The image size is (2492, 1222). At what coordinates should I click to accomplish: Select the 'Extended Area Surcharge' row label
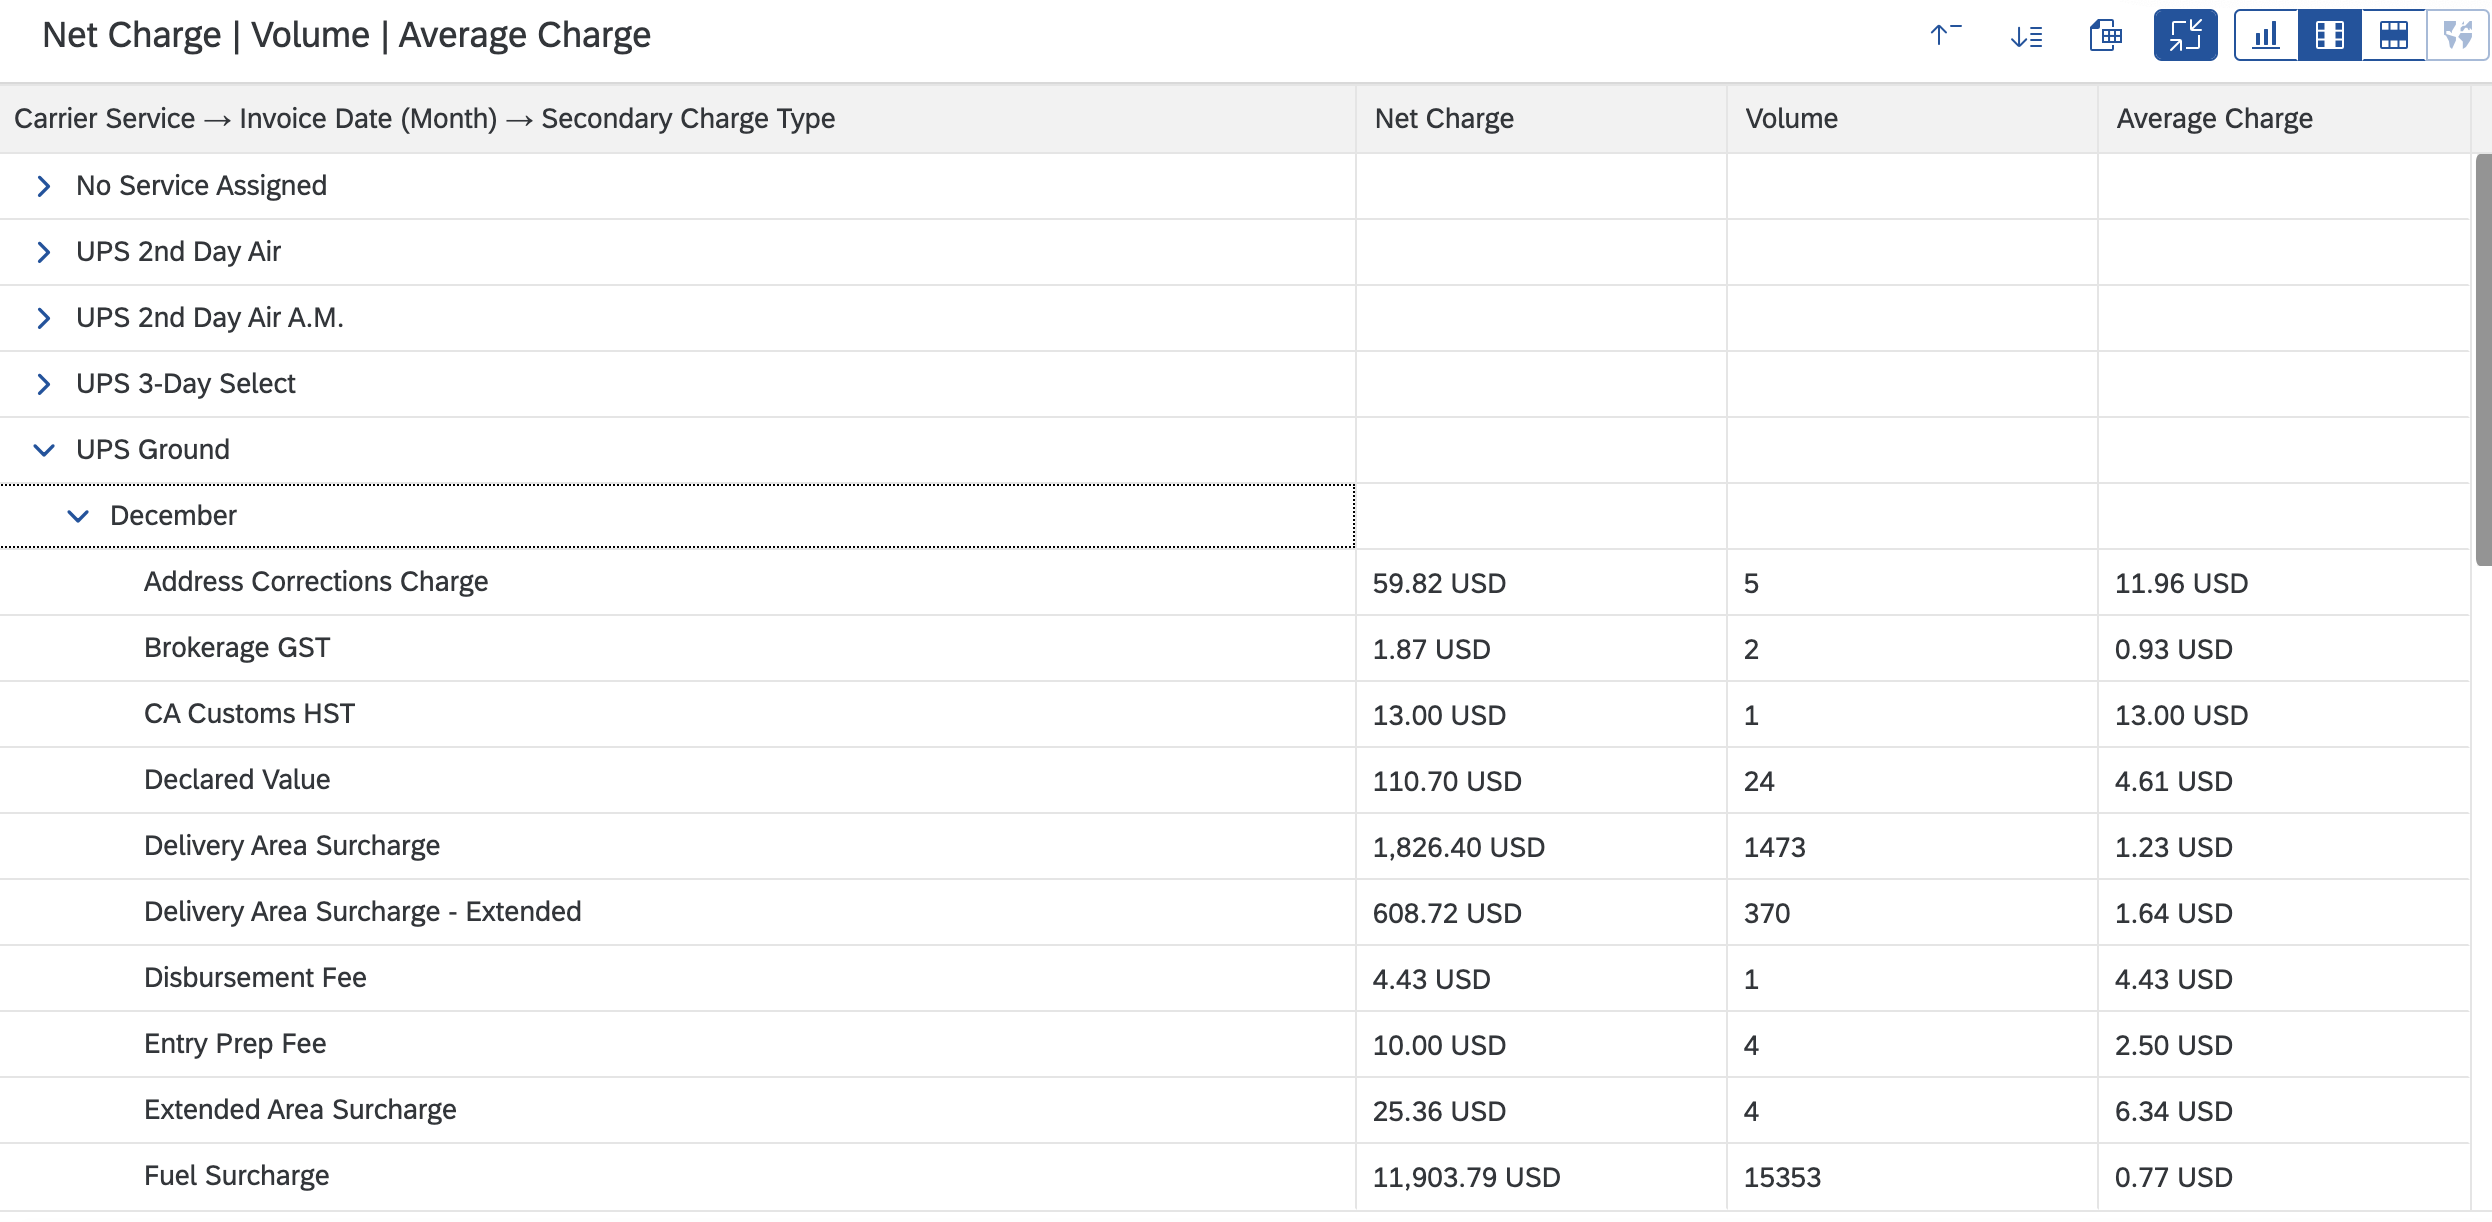click(300, 1110)
